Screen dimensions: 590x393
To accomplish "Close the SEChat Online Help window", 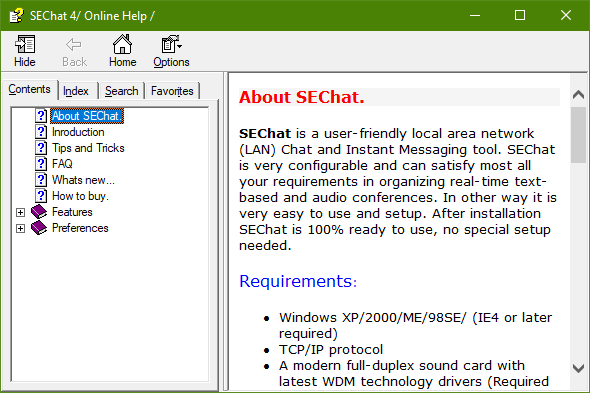I will pos(566,15).
